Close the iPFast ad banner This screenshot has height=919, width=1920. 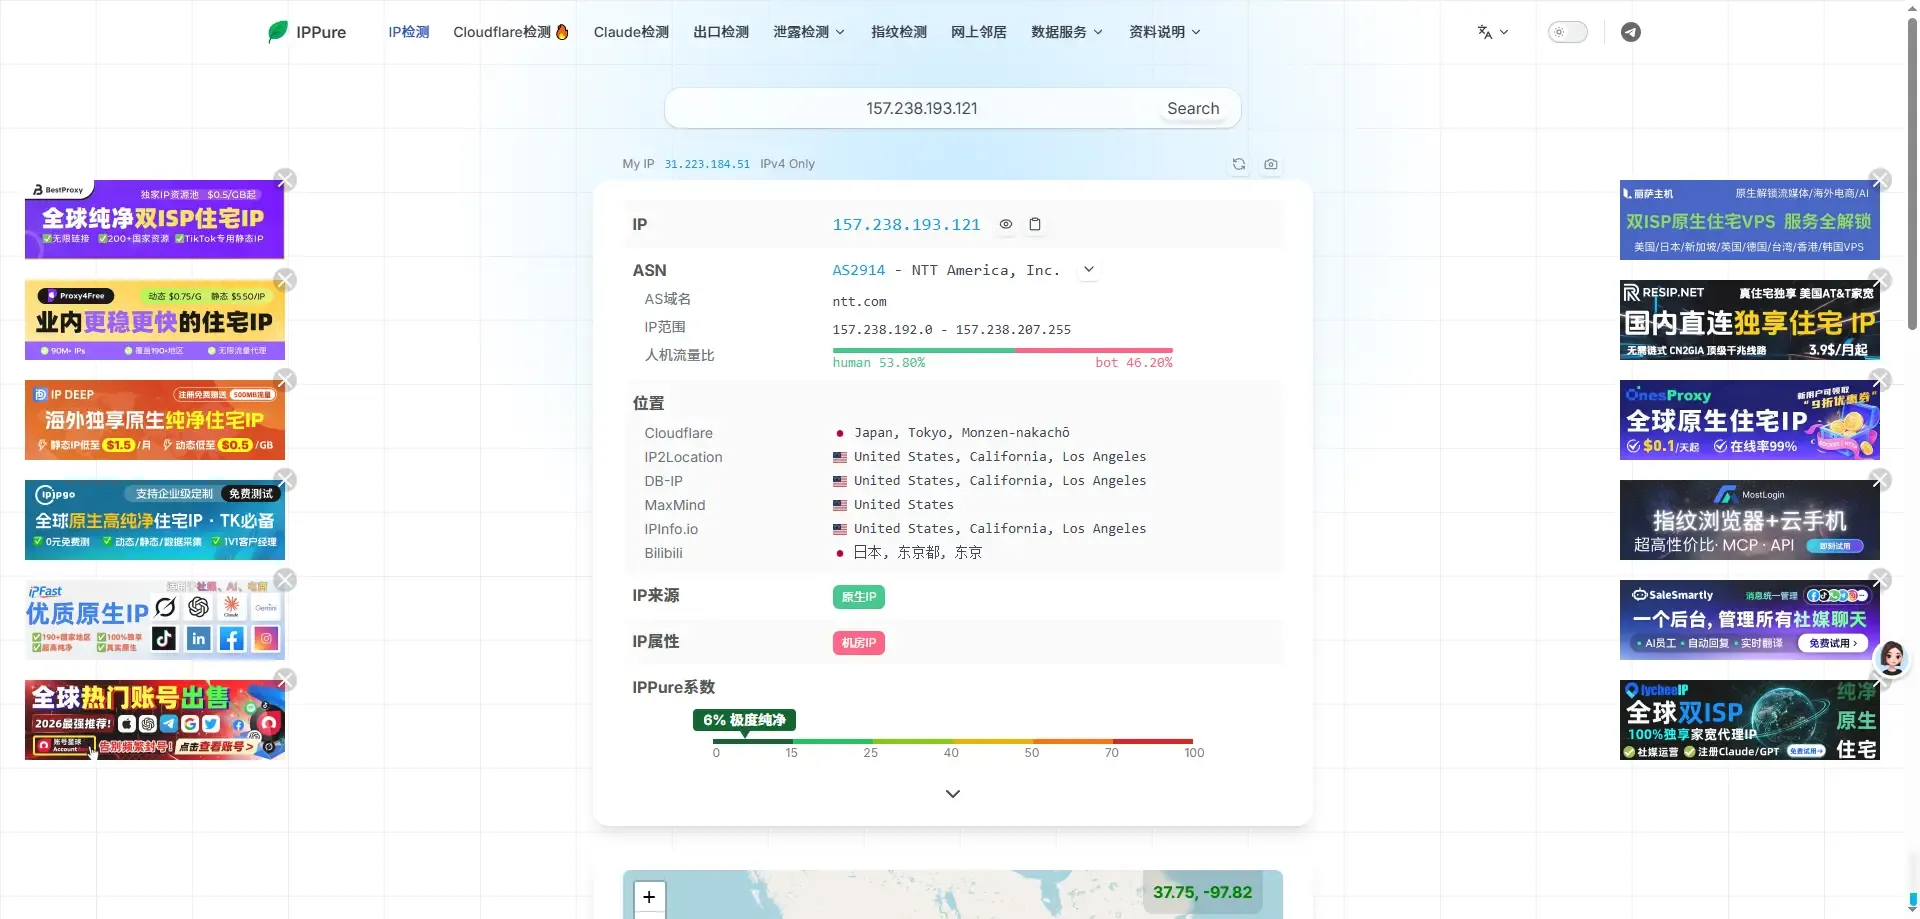(x=285, y=580)
